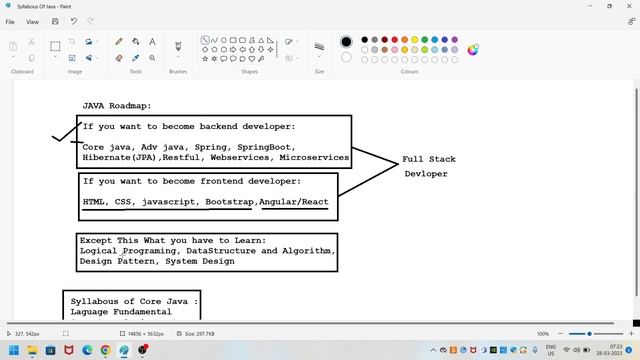Select the Line shape
The image size is (640, 360).
[205, 40]
